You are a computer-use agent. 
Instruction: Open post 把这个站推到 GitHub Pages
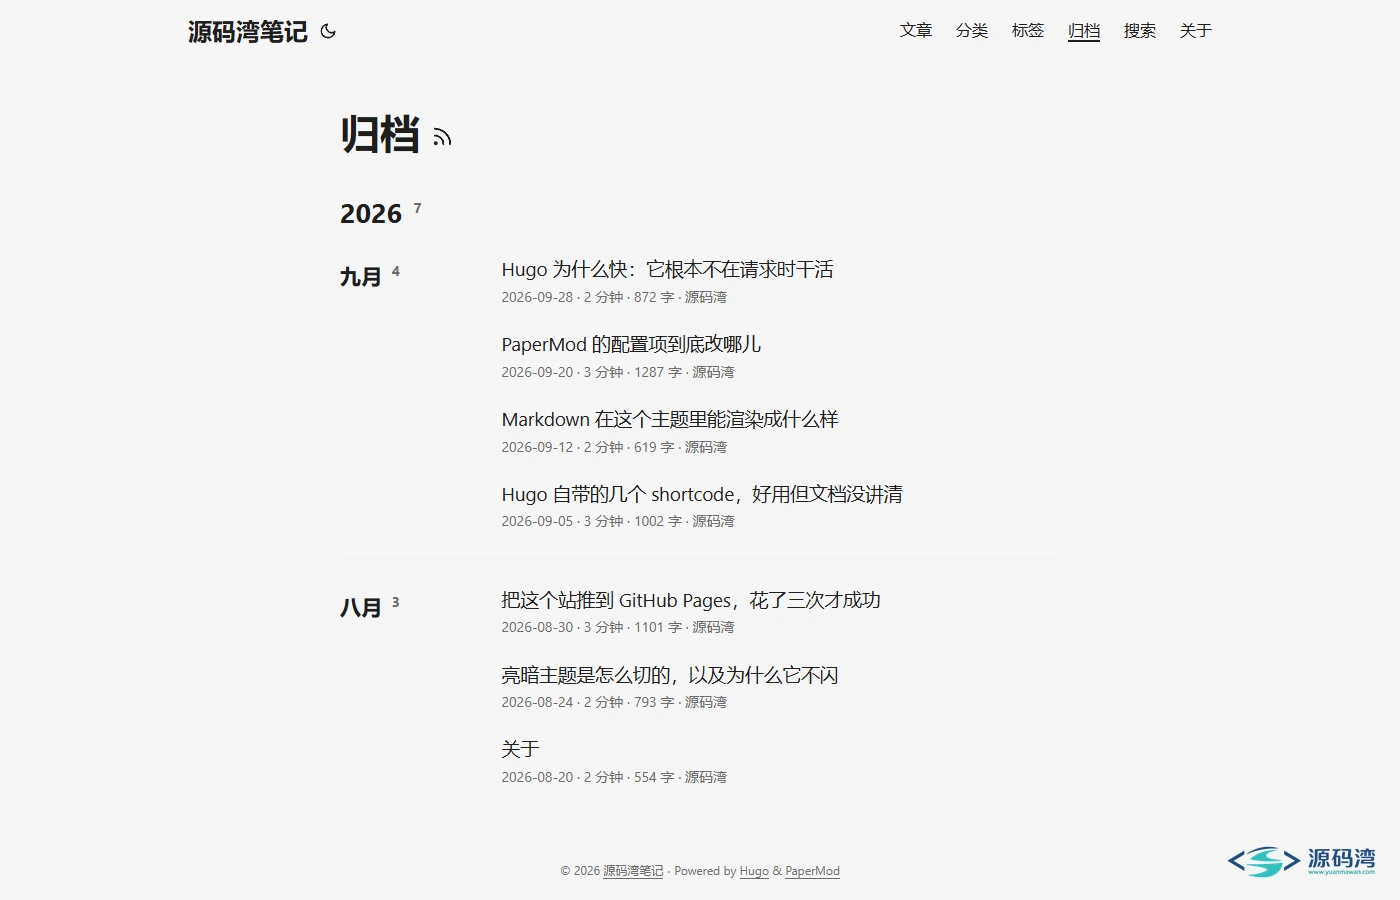pos(691,600)
